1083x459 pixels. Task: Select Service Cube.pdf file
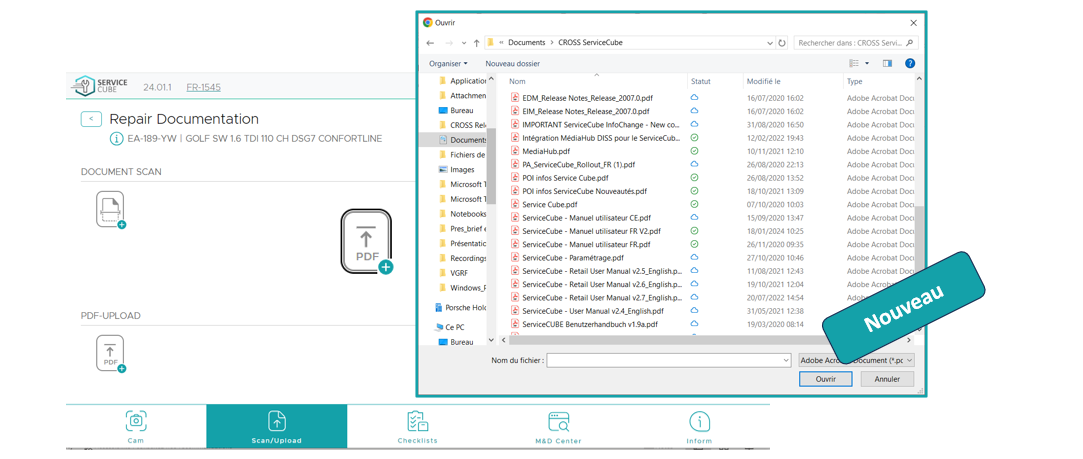550,204
